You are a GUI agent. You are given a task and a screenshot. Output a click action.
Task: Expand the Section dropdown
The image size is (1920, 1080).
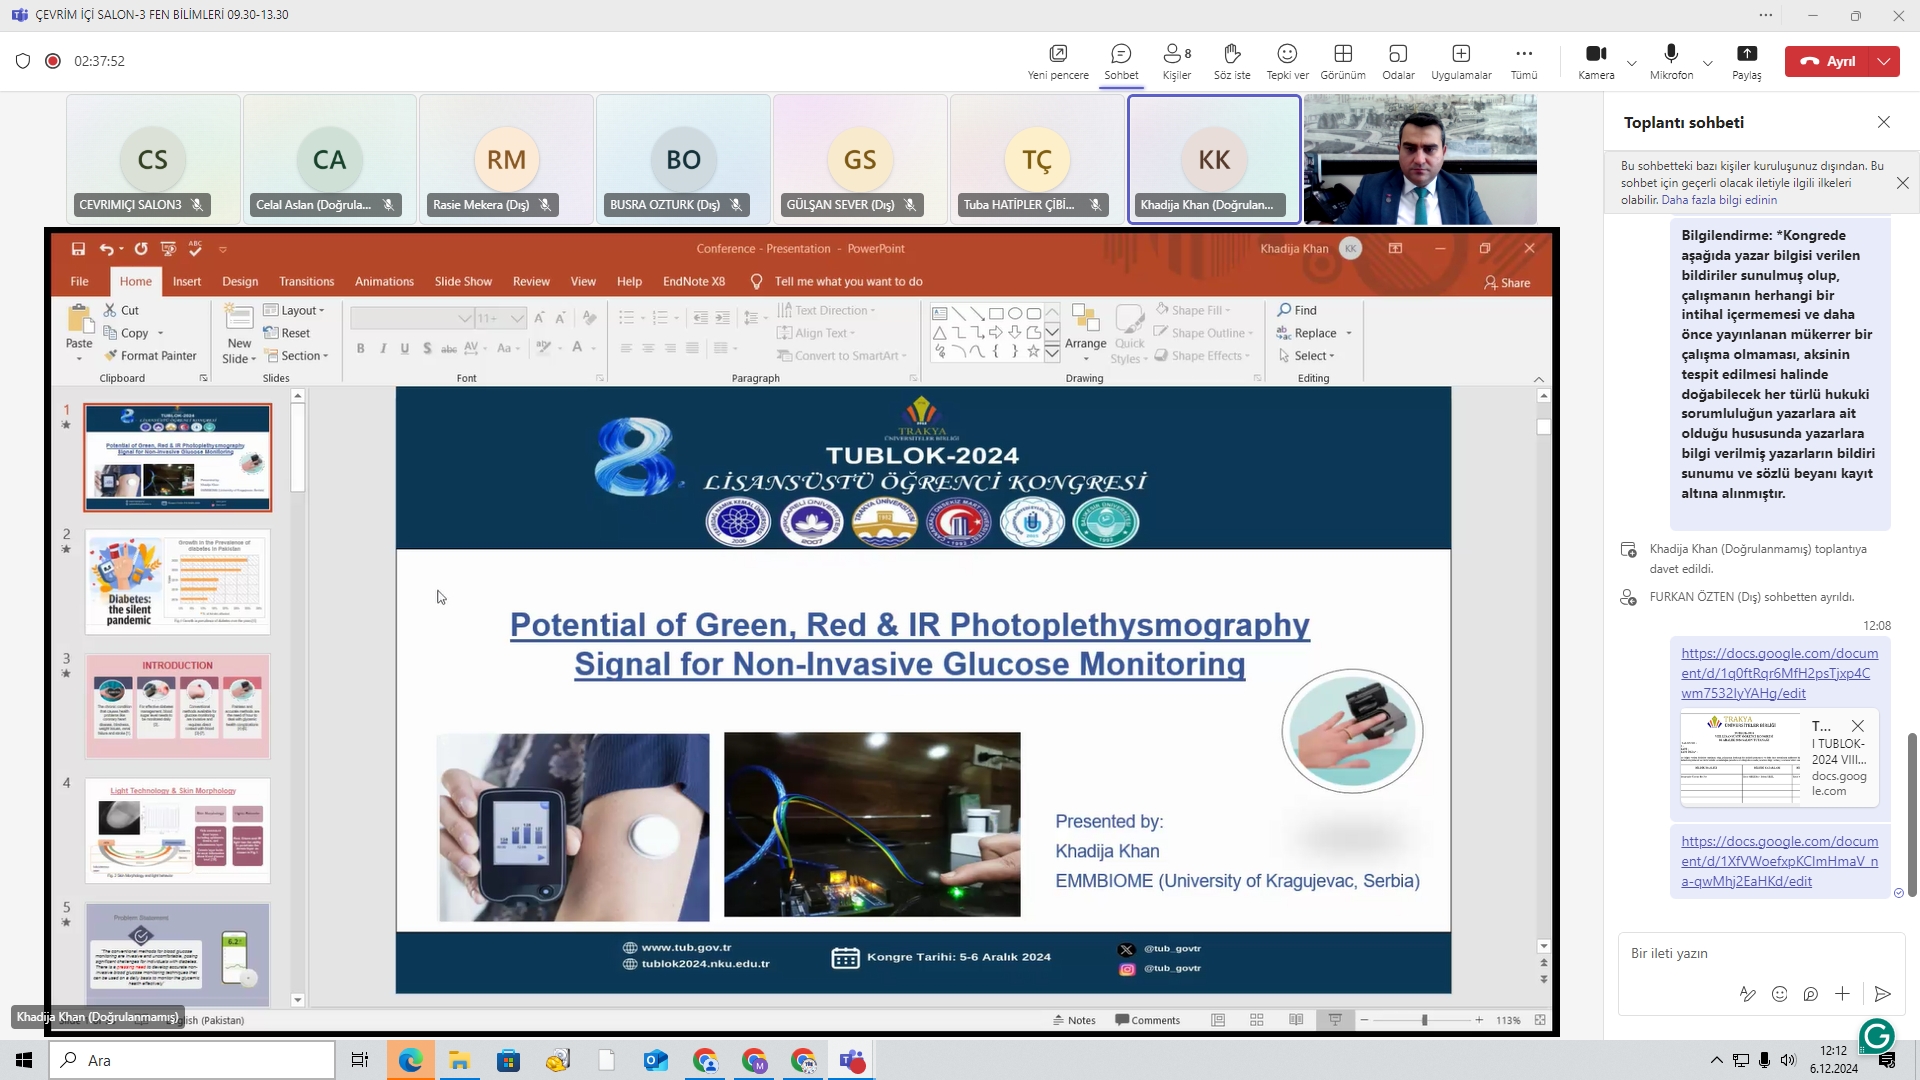click(x=296, y=356)
